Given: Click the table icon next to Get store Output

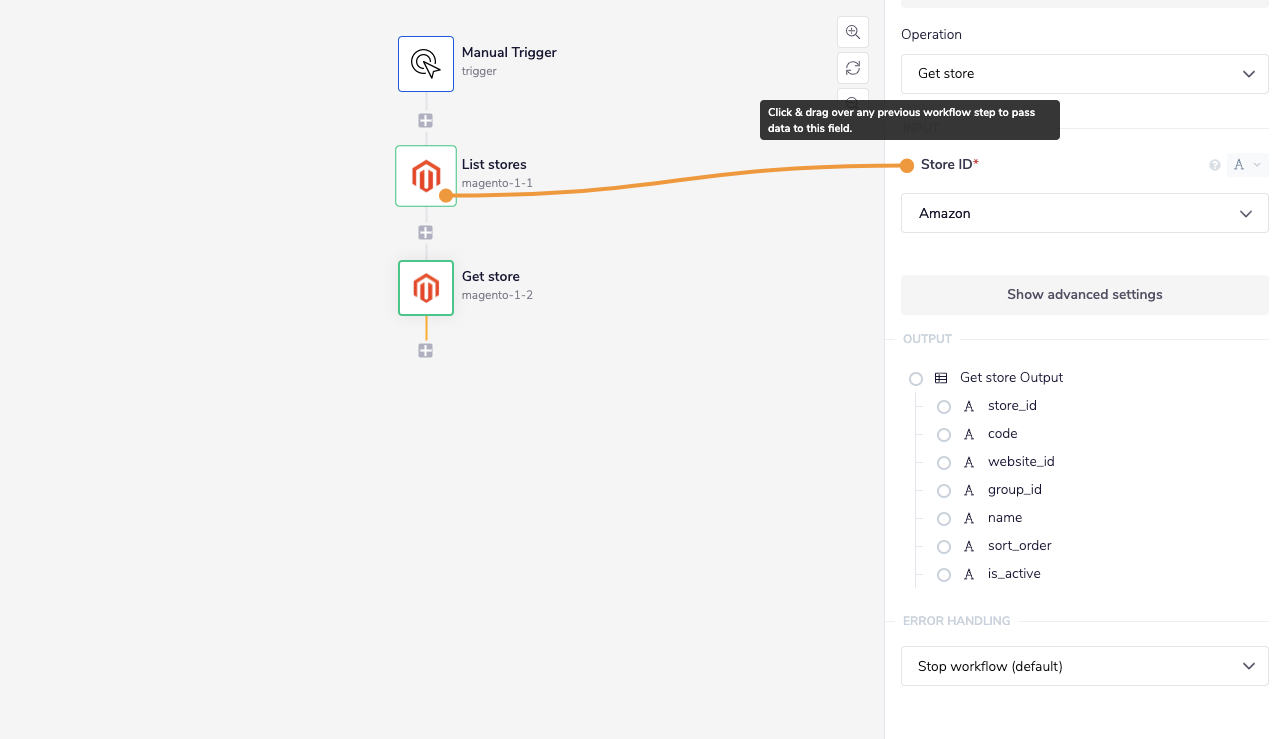Looking at the screenshot, I should point(940,377).
